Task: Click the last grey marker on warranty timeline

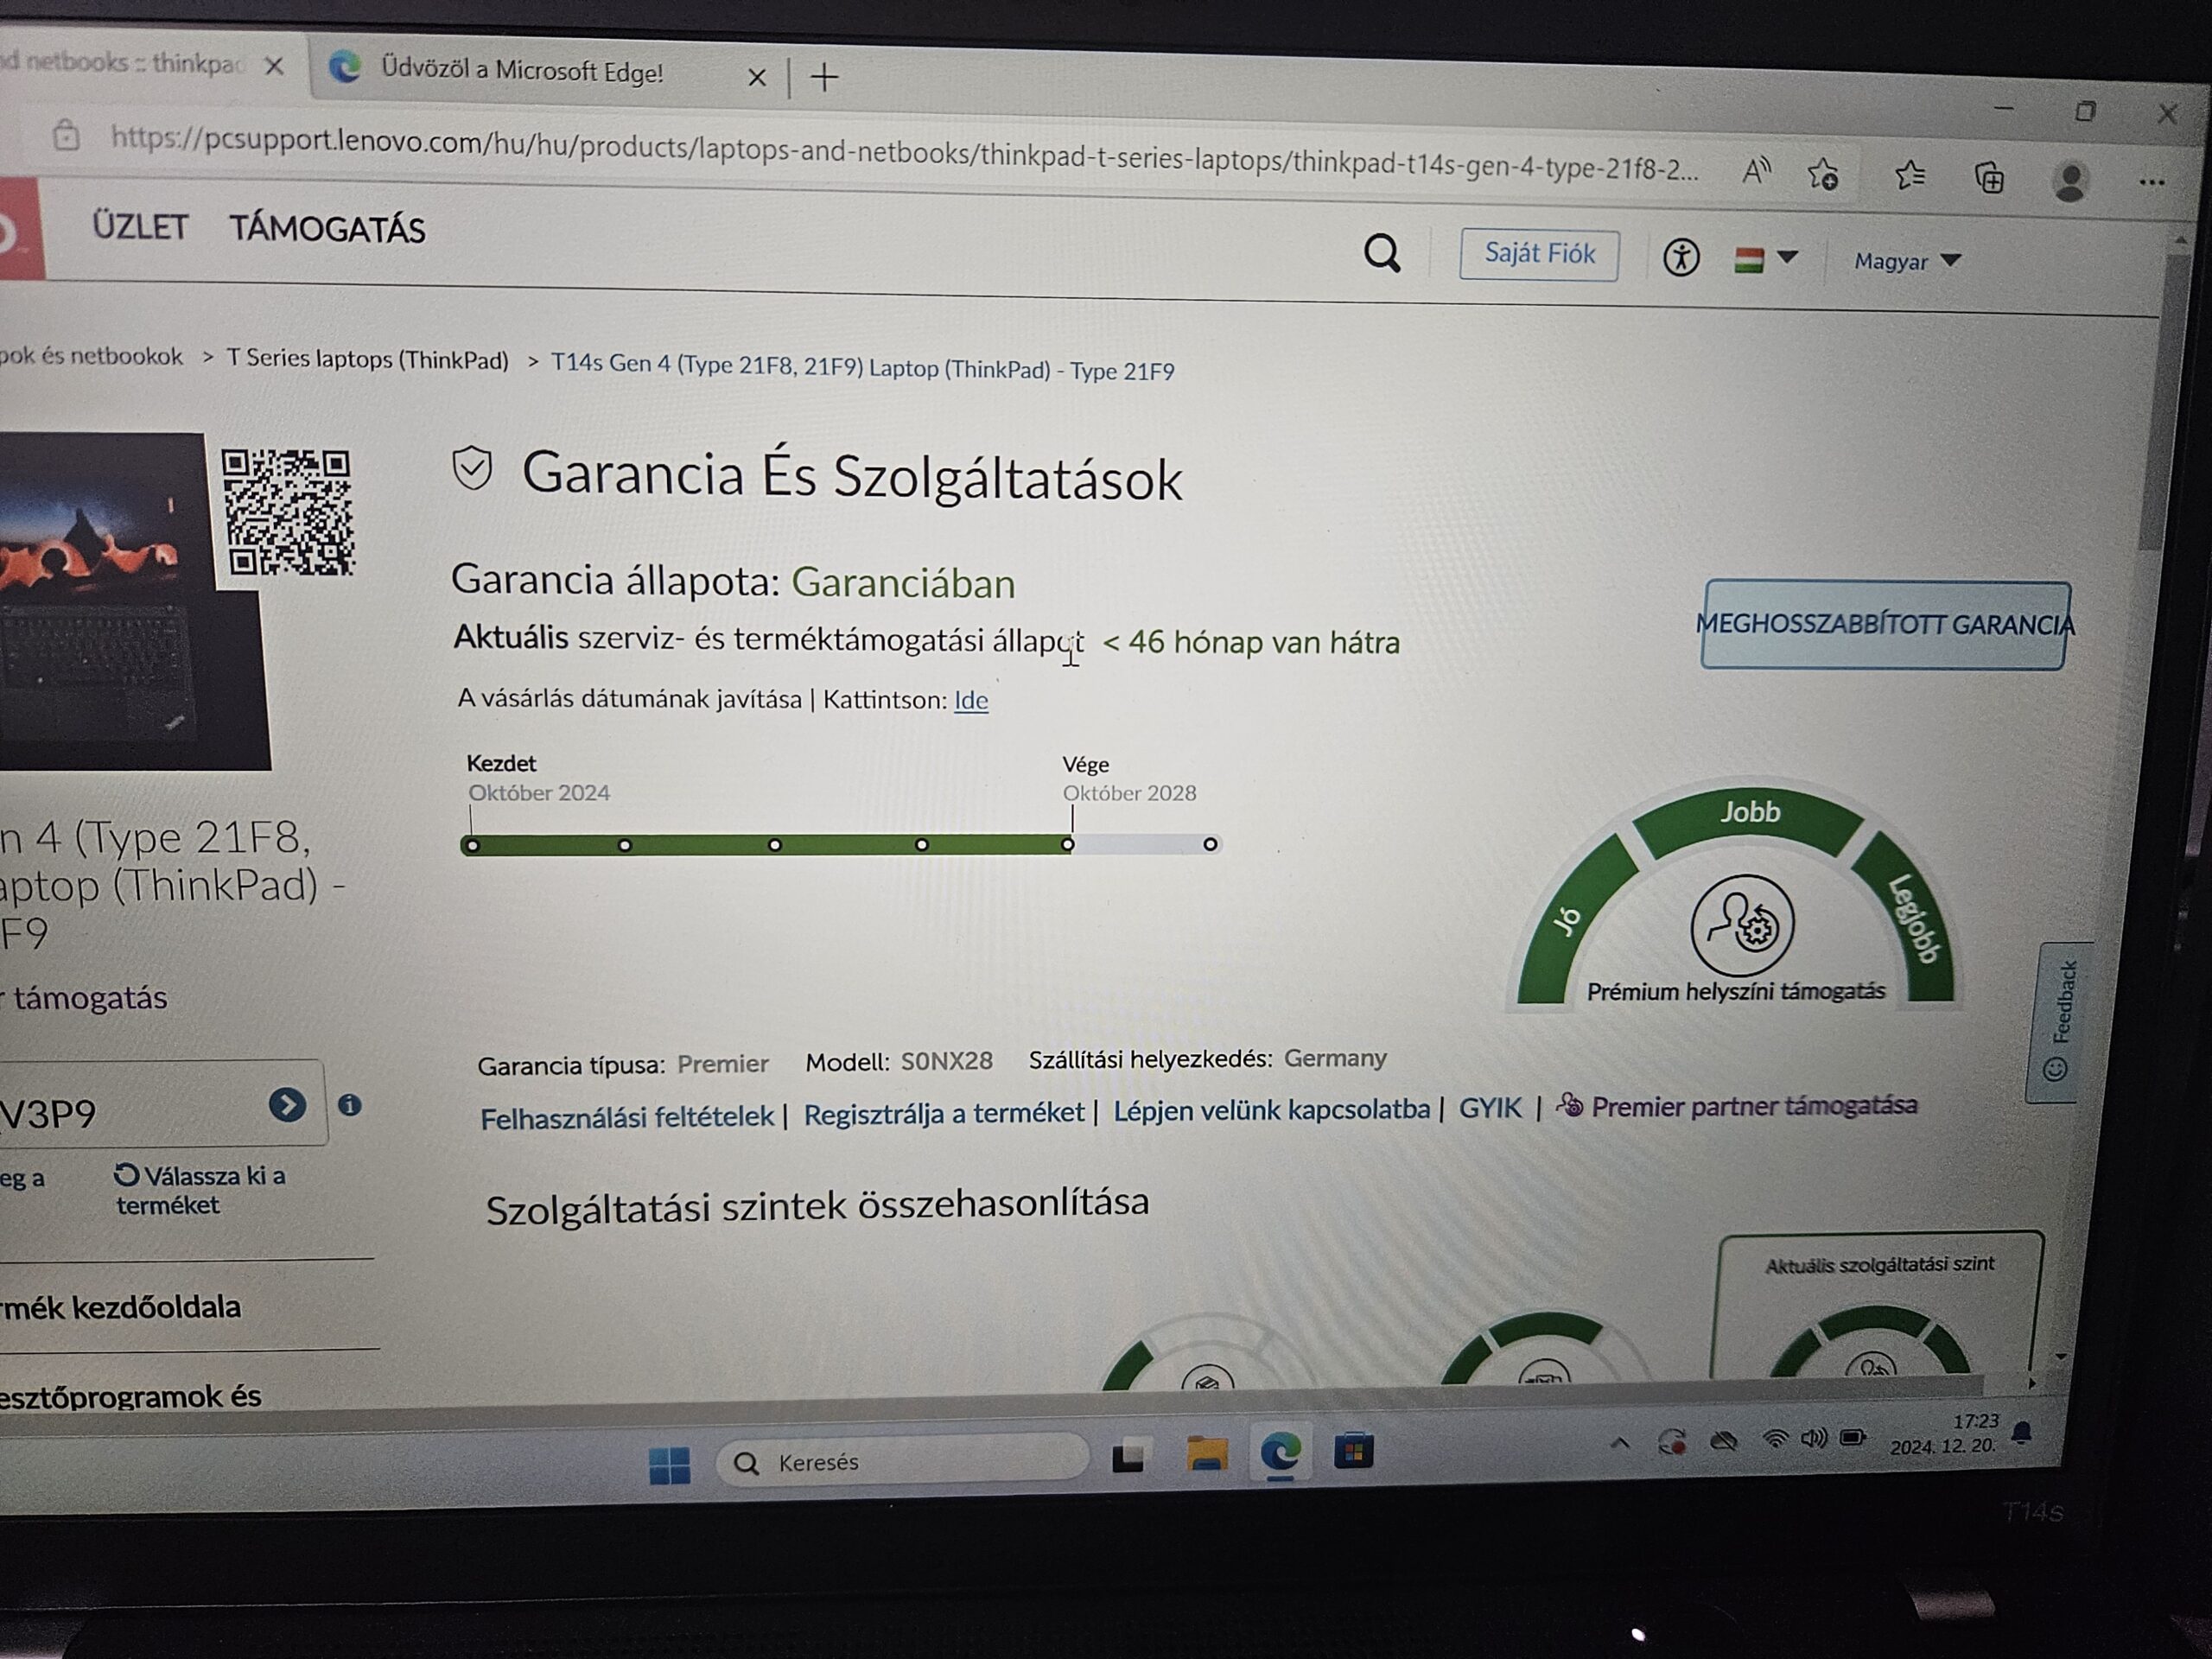Action: point(1210,845)
